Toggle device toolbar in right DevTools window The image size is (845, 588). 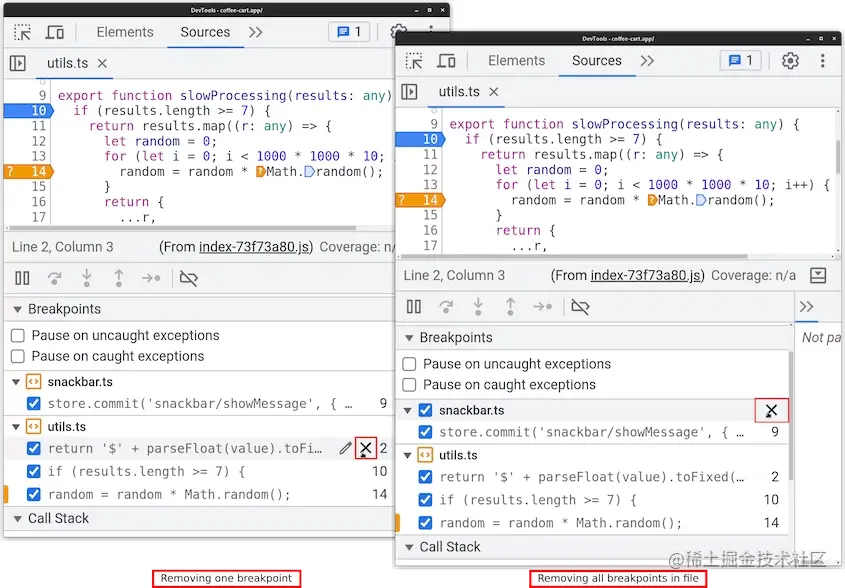point(446,61)
